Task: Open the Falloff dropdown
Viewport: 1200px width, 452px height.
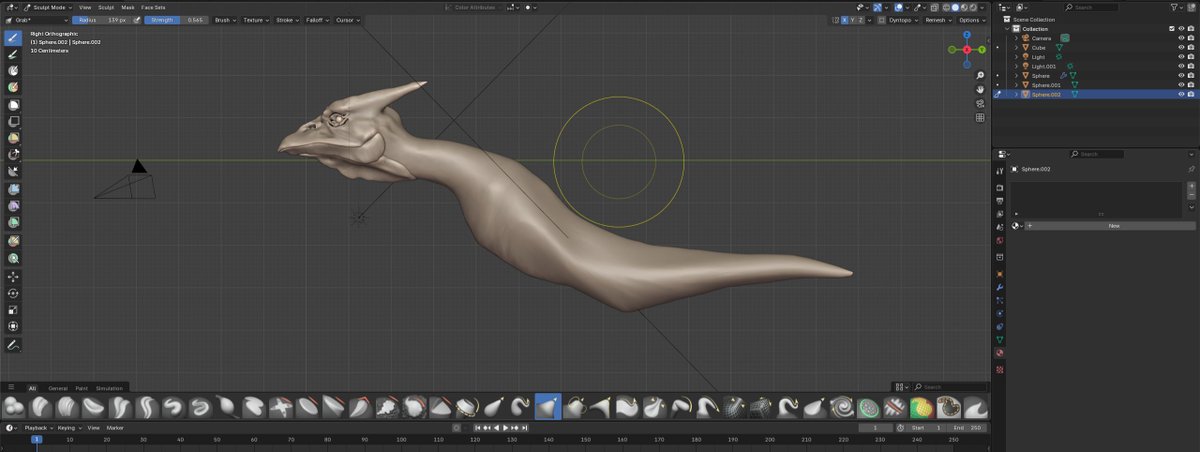Action: (x=317, y=20)
